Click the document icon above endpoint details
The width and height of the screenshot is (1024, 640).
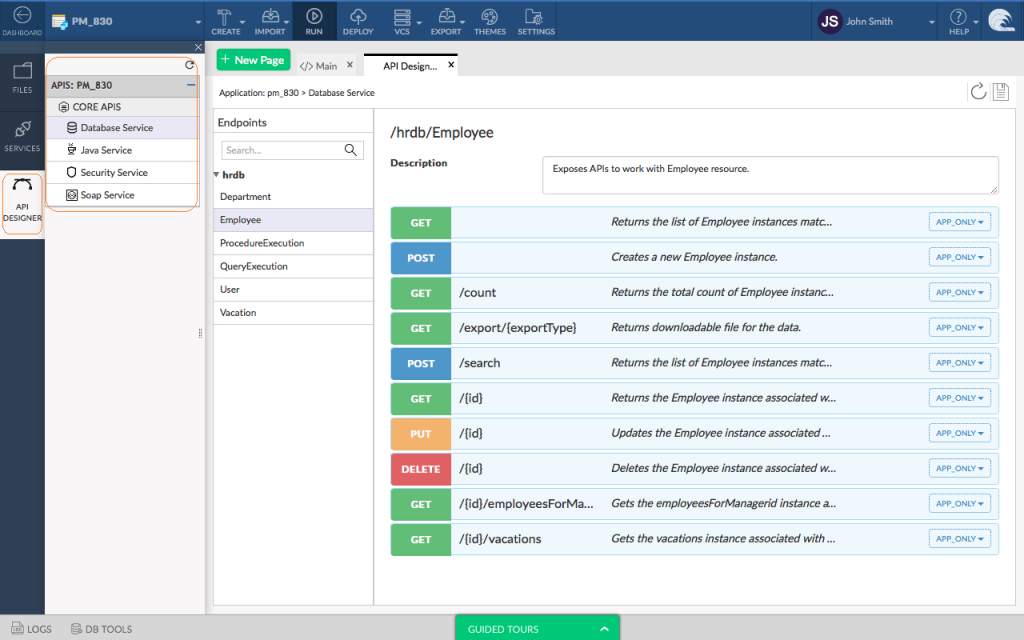click(1000, 92)
